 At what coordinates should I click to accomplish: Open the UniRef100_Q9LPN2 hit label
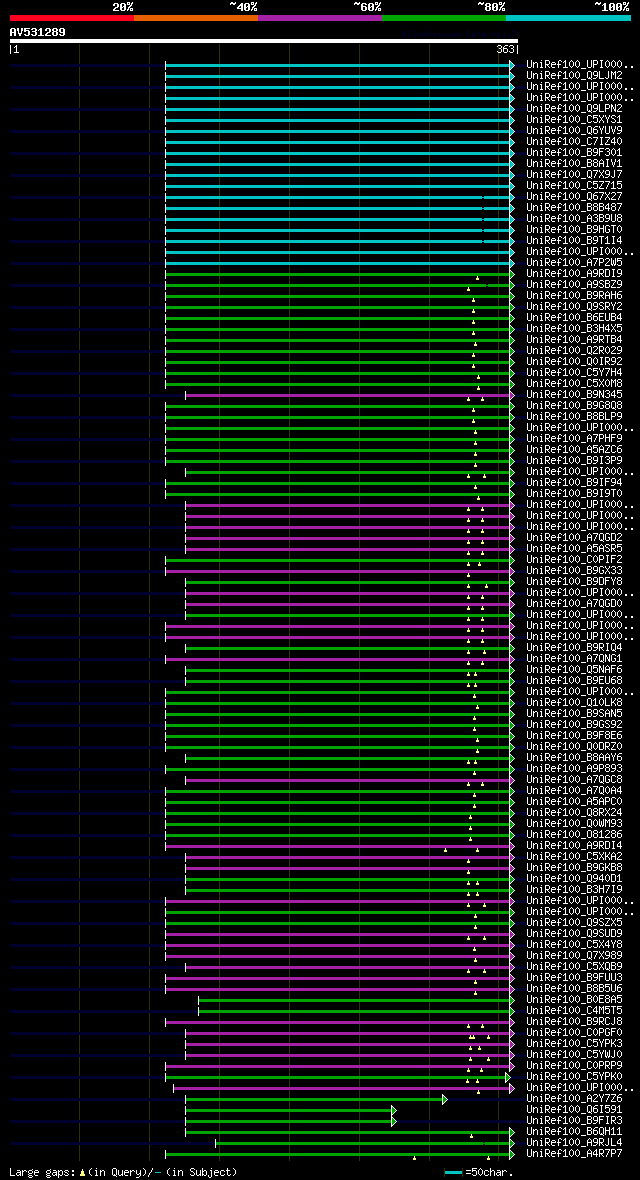point(574,108)
